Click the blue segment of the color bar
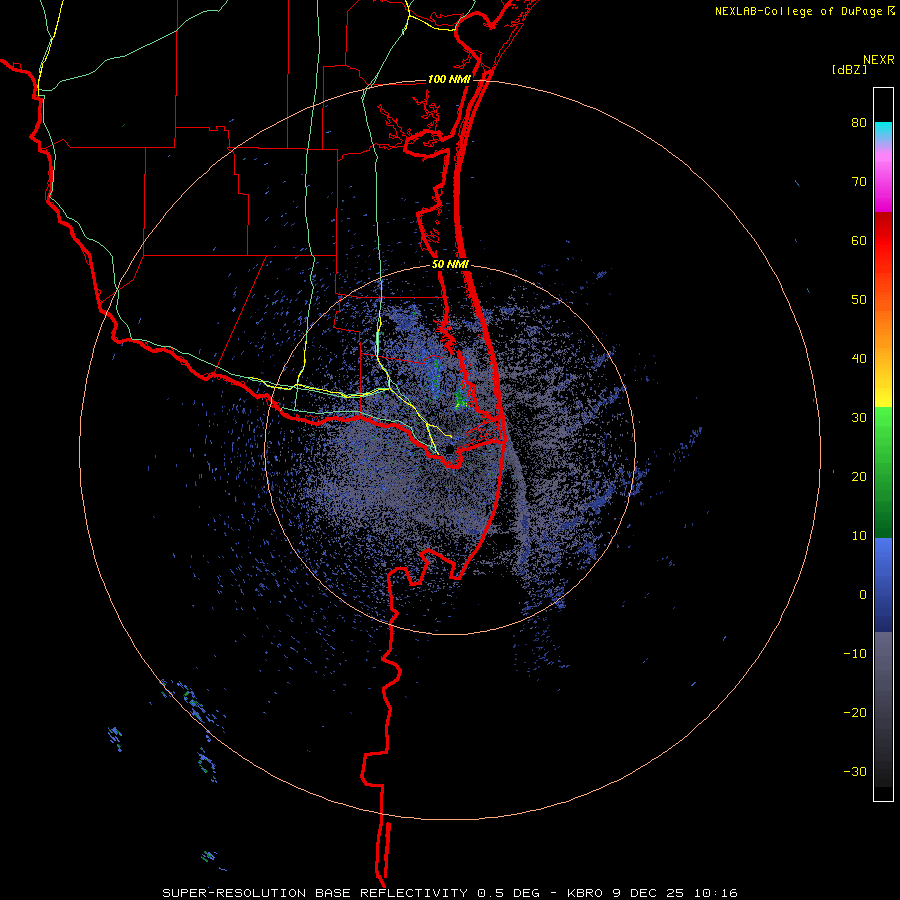The height and width of the screenshot is (900, 900). coord(883,585)
